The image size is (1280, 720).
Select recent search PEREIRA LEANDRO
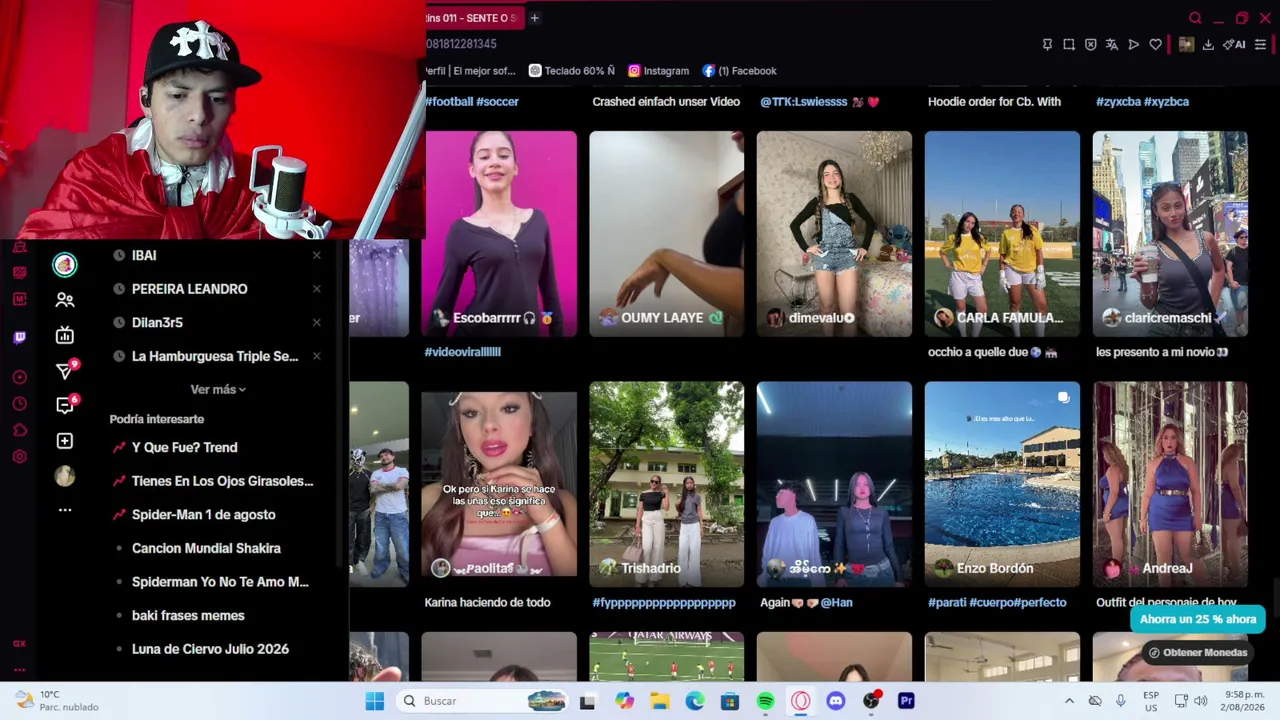tap(189, 289)
